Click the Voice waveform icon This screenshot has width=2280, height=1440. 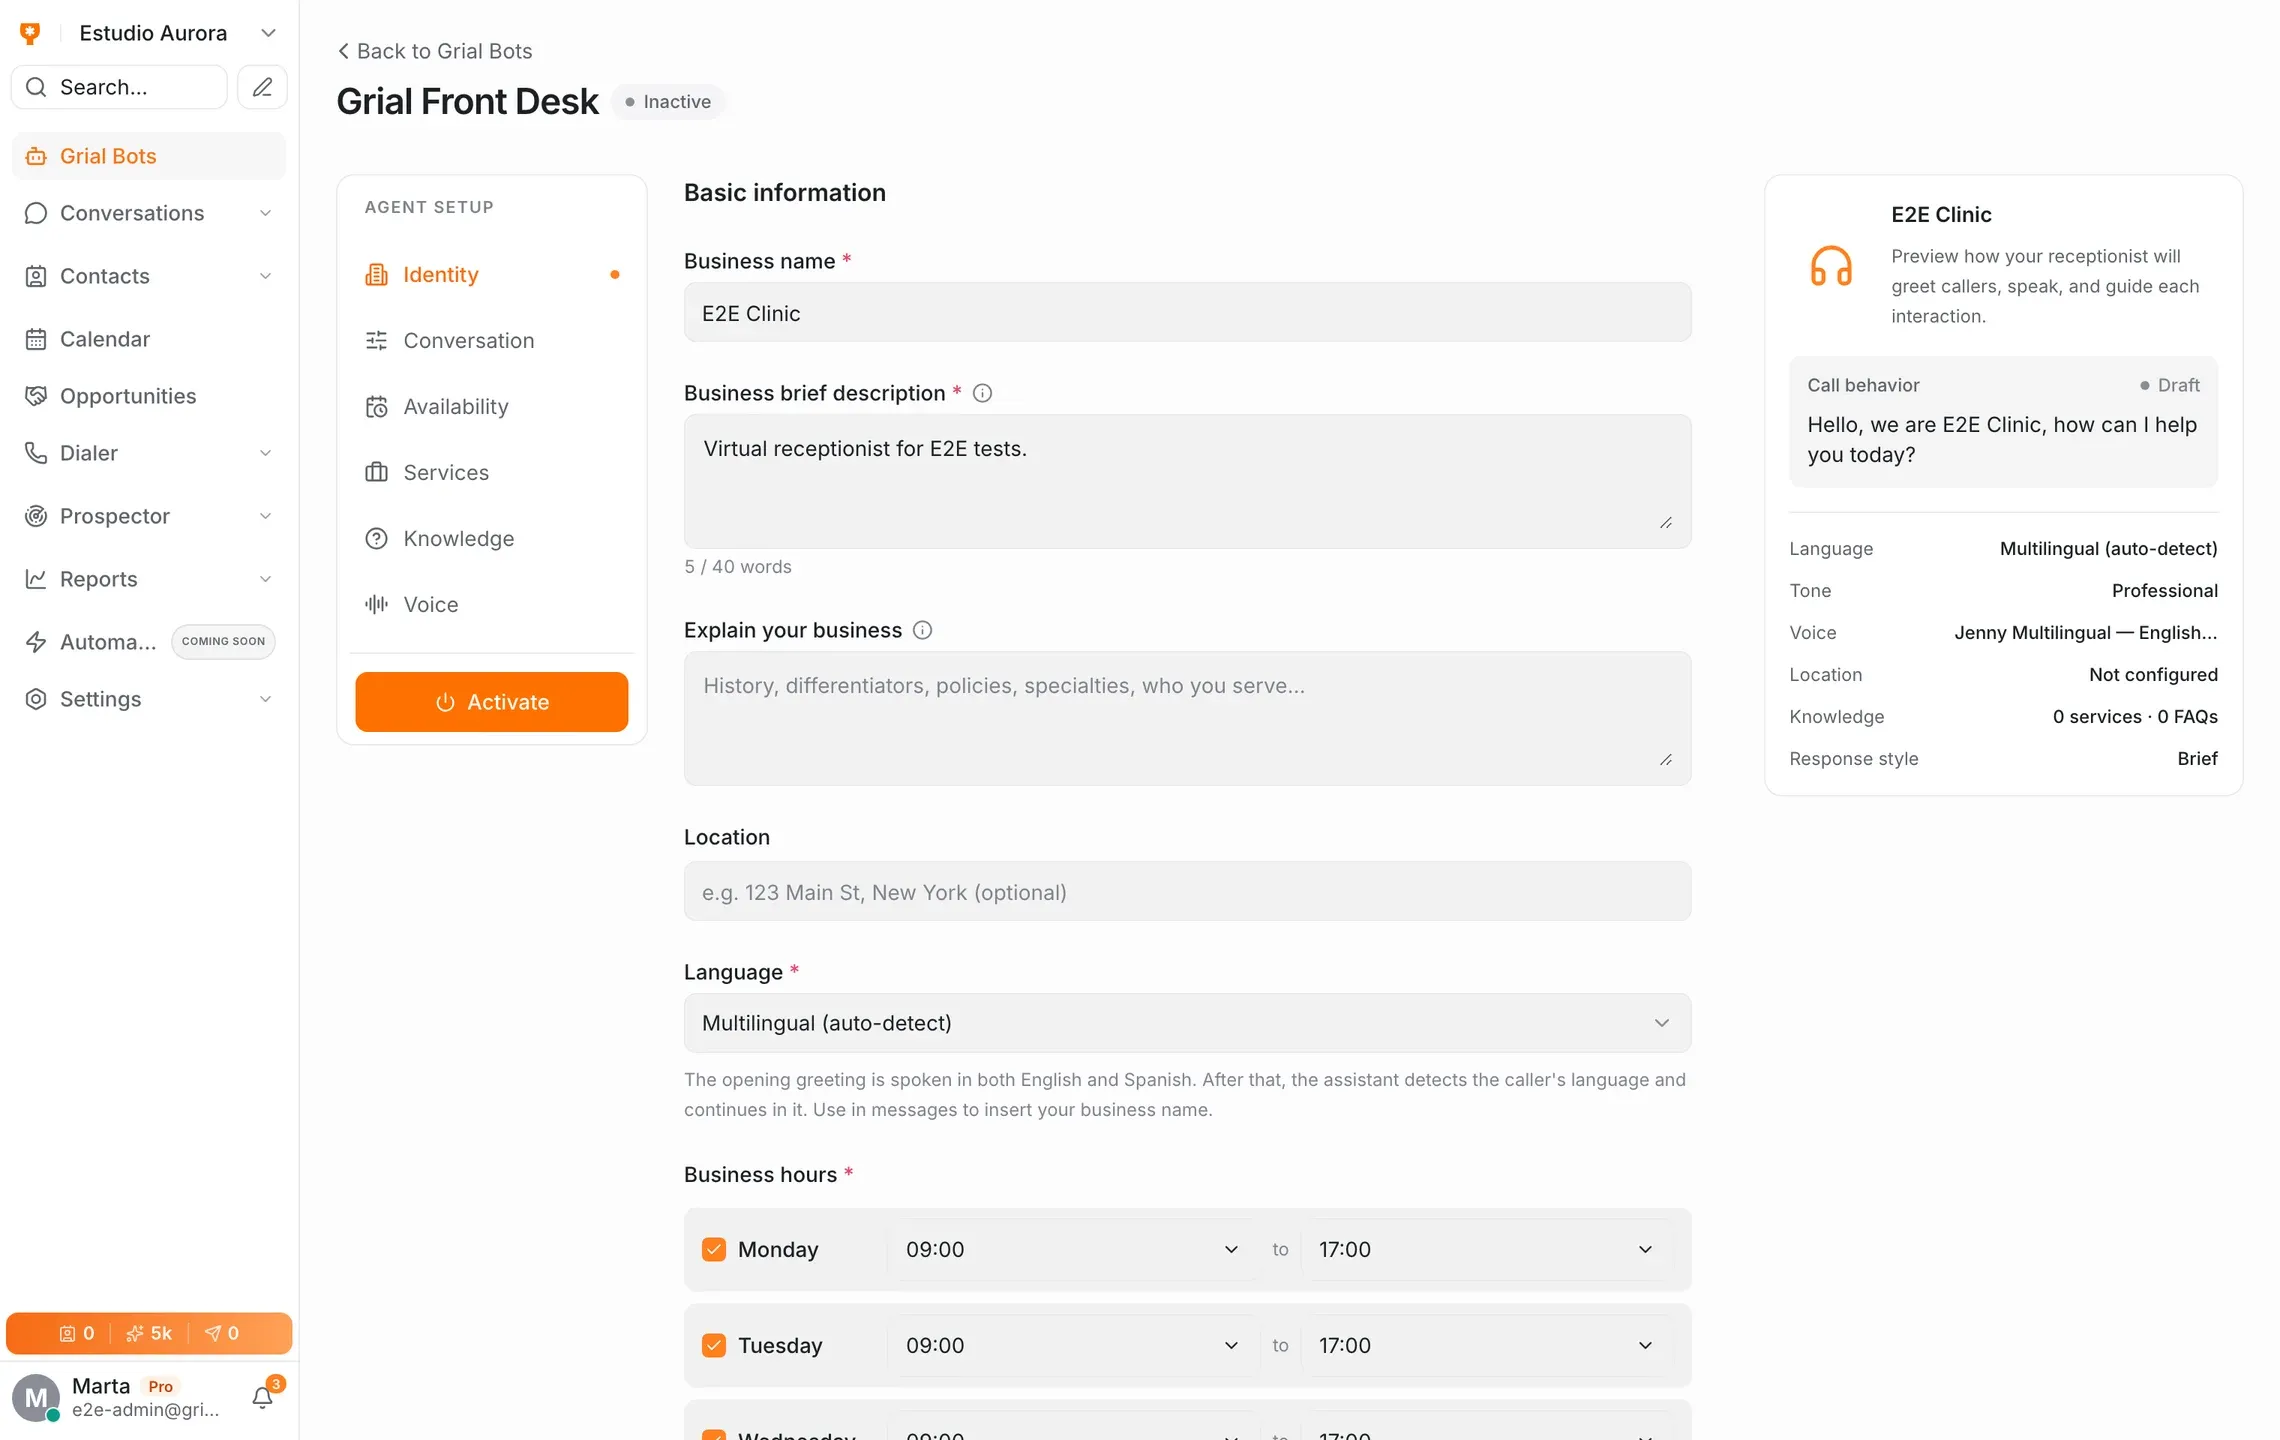click(x=376, y=604)
